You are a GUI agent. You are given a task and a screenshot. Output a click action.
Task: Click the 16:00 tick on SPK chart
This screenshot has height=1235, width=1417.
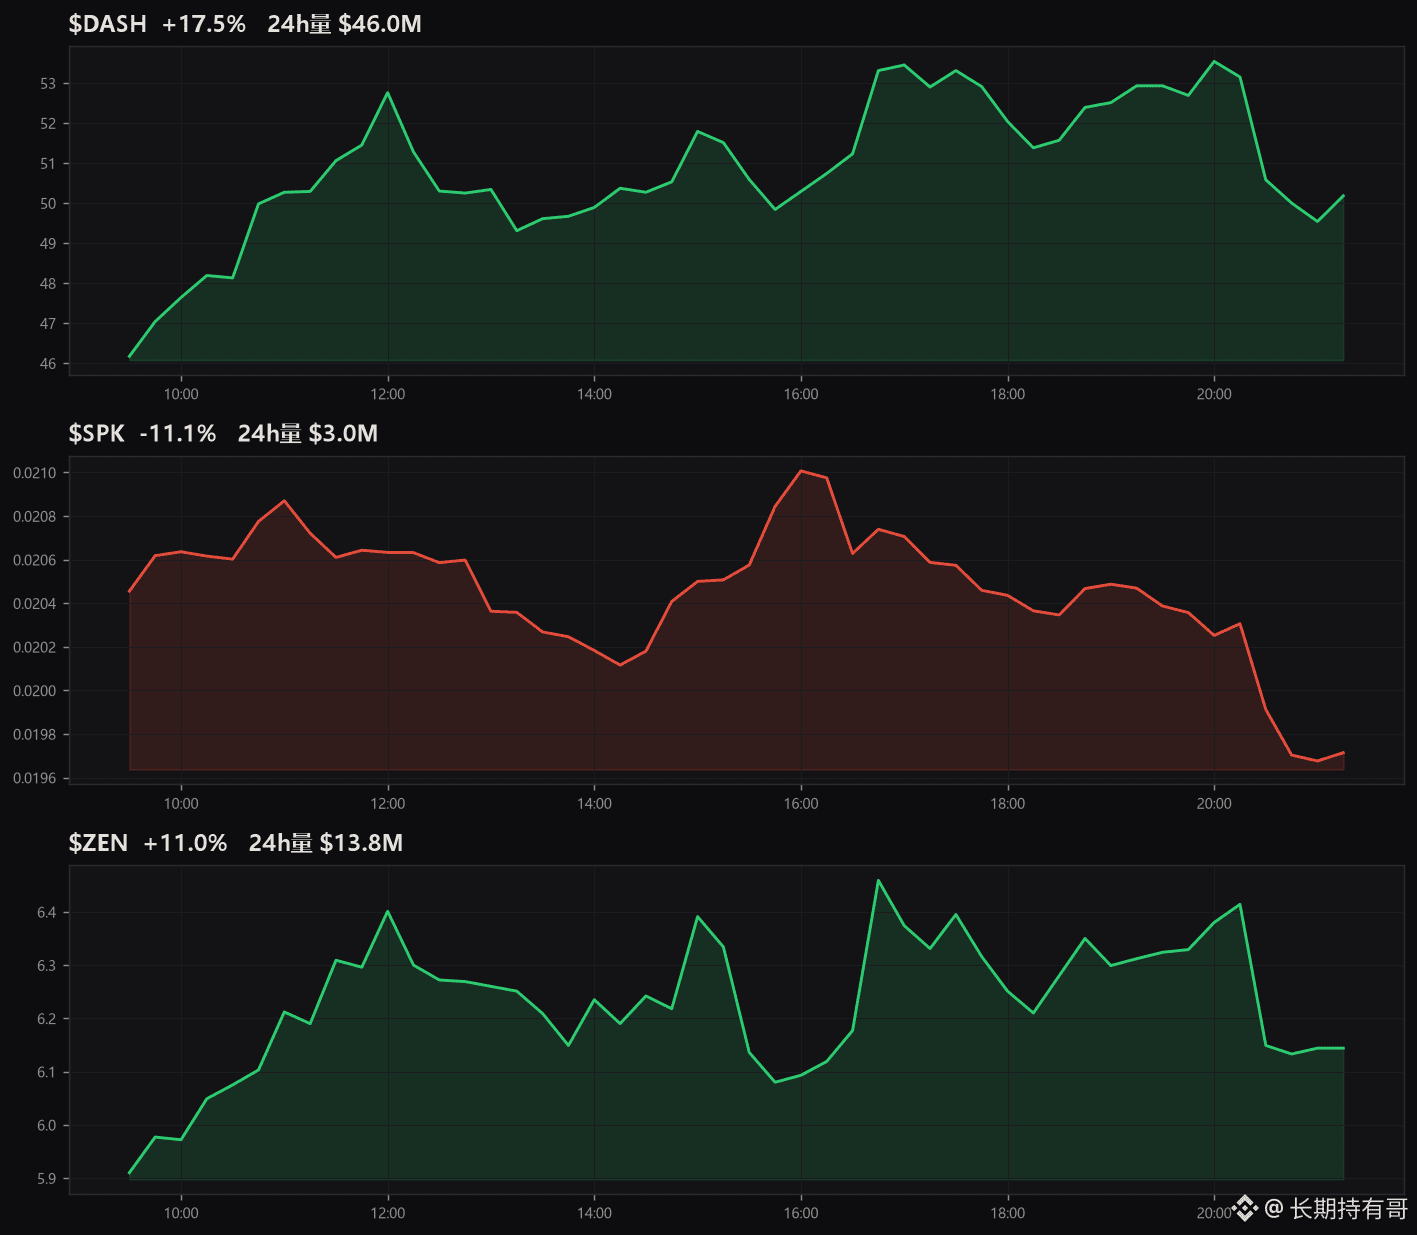(x=801, y=803)
